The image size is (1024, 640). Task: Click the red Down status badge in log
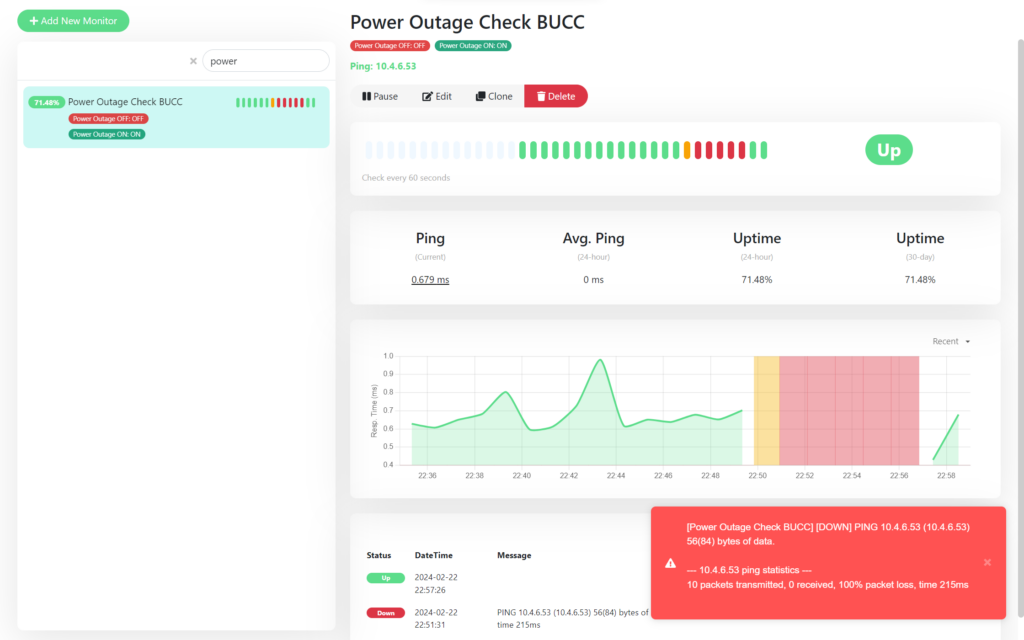pos(385,612)
